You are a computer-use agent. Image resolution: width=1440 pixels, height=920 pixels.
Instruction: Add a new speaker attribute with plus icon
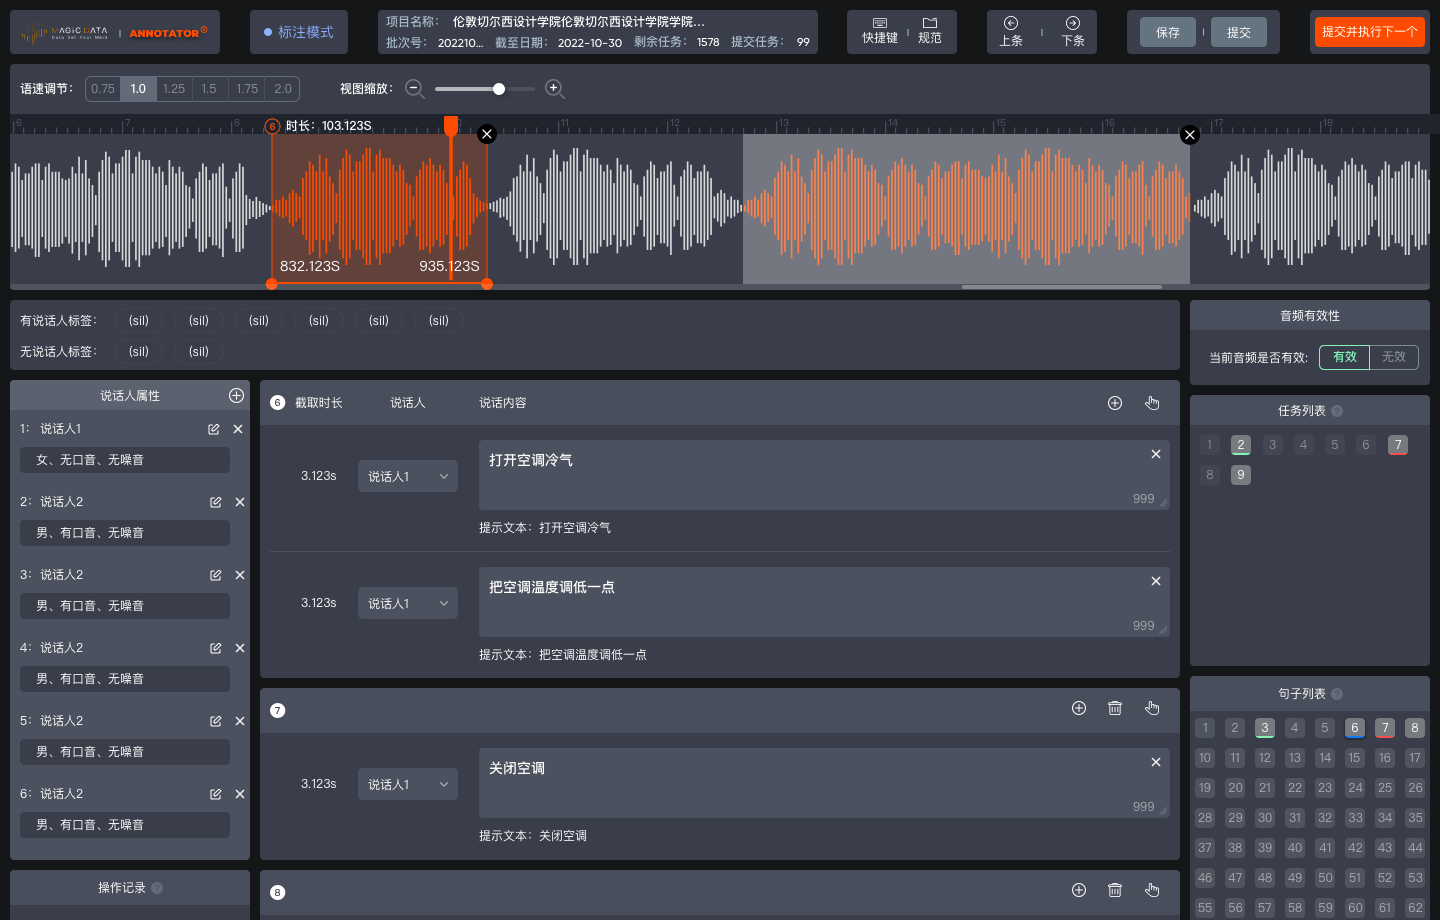(236, 395)
